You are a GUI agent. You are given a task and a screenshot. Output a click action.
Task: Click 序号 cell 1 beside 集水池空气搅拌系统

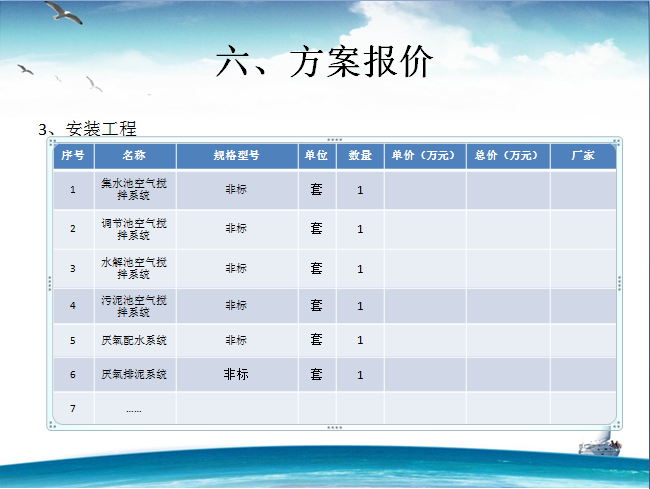coord(73,190)
